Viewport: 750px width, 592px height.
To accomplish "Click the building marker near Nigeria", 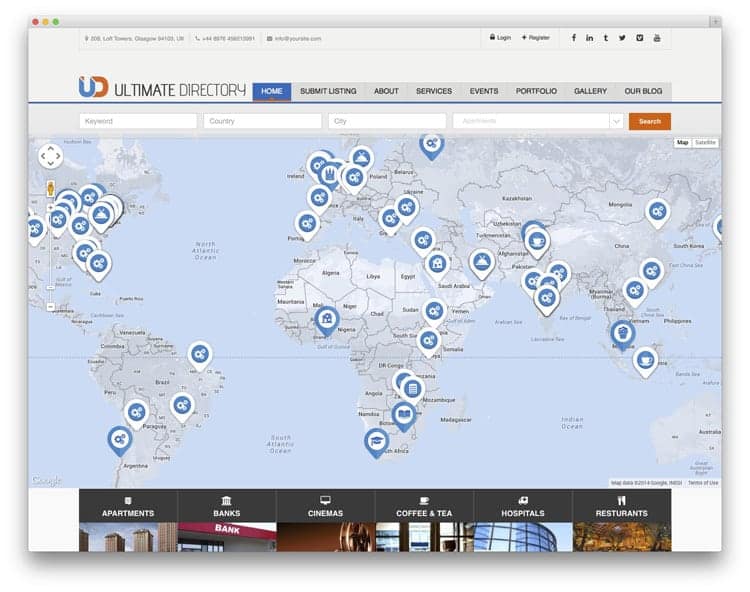I will [x=327, y=318].
